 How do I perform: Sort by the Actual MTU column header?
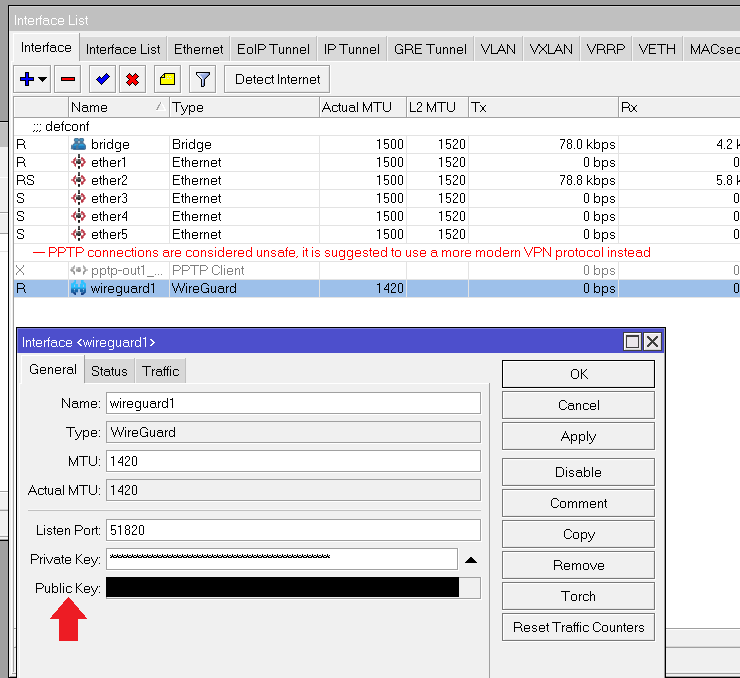(362, 108)
